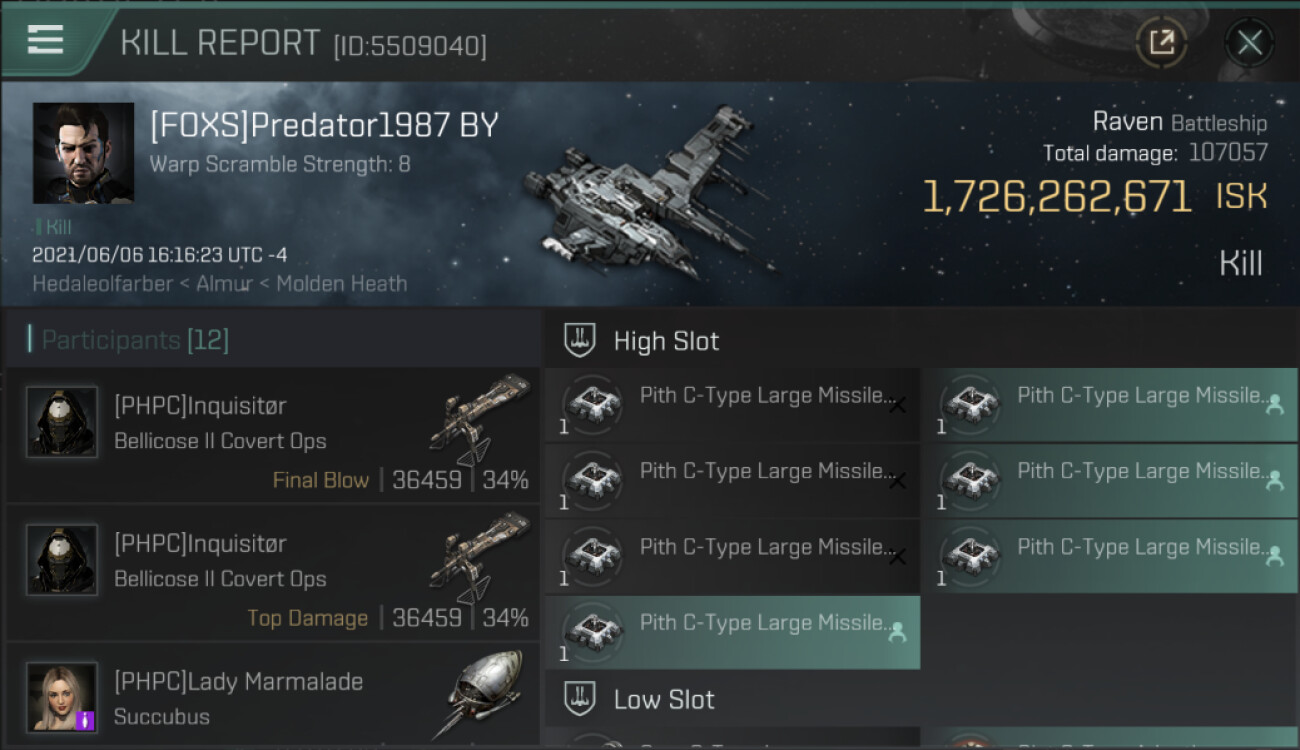The image size is (1300, 750).
Task: Click the 1,726,262,671 ISK value
Action: coord(1056,197)
